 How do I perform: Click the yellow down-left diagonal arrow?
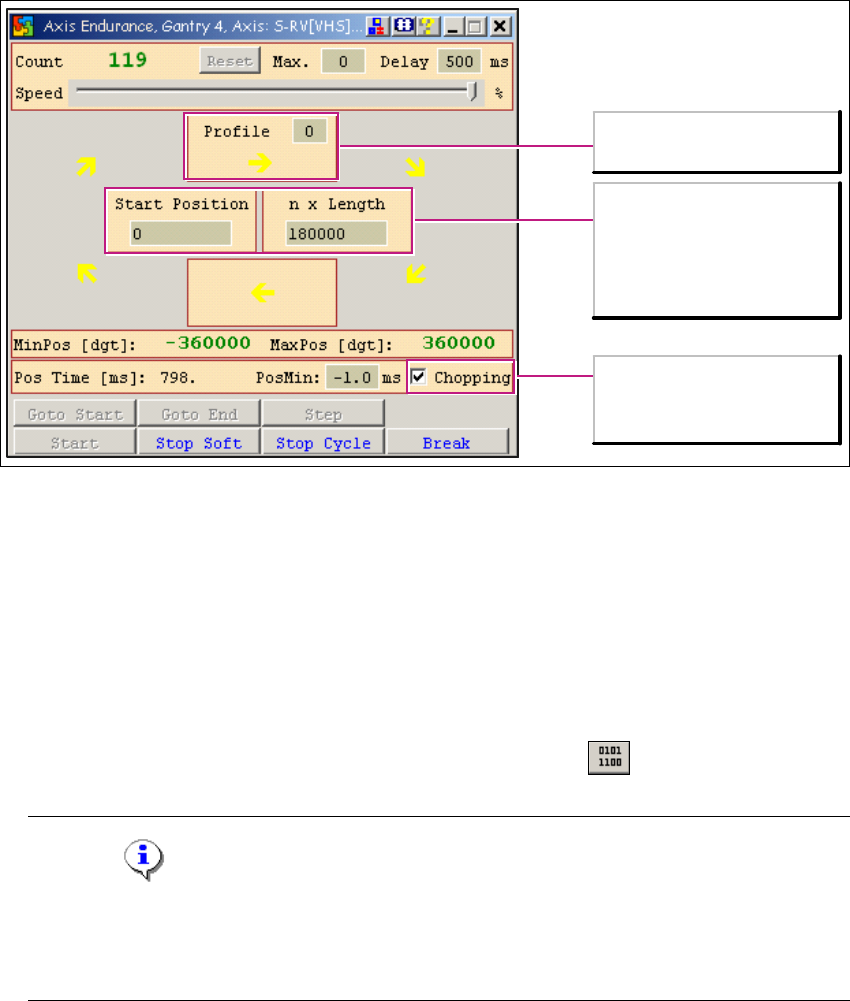coord(416,274)
